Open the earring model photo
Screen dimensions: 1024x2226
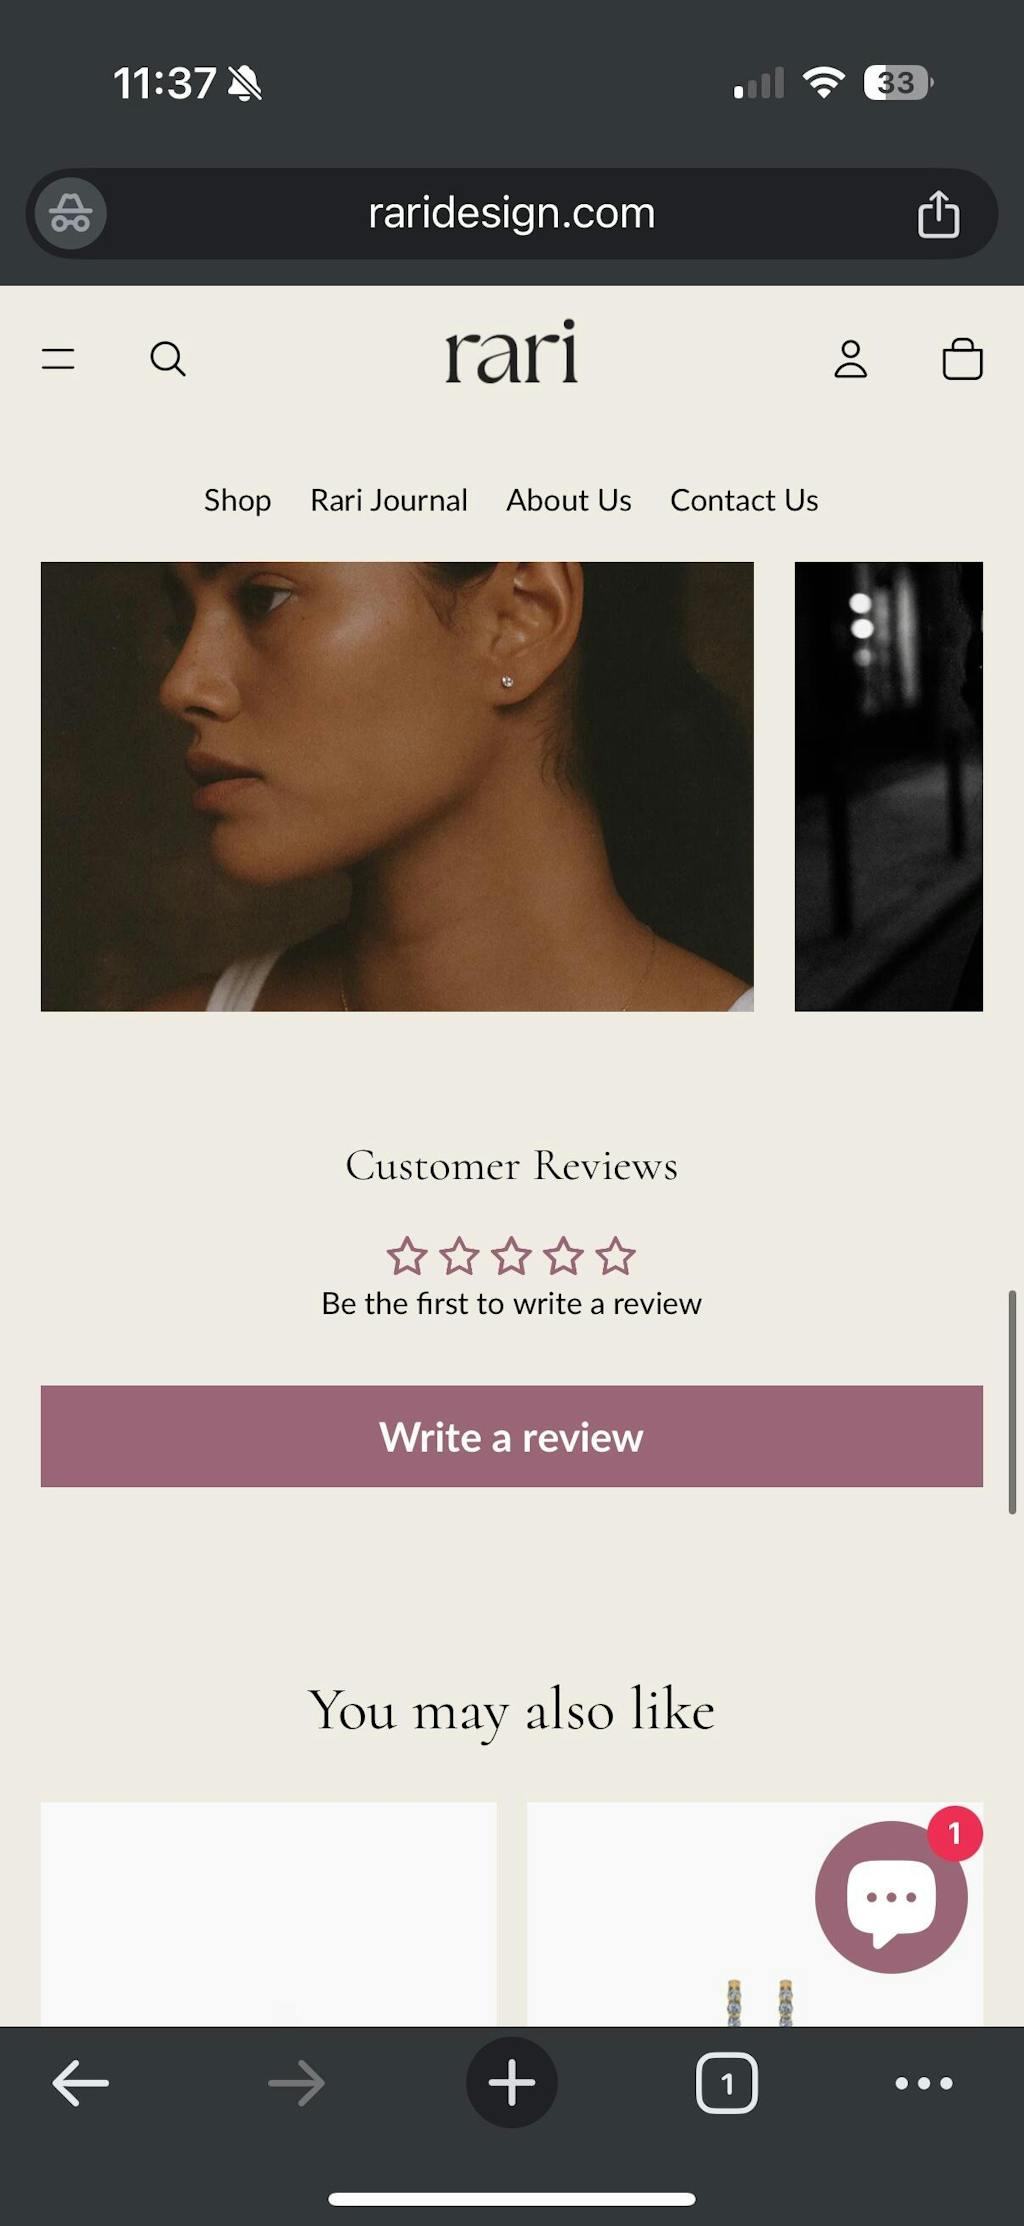tap(397, 786)
